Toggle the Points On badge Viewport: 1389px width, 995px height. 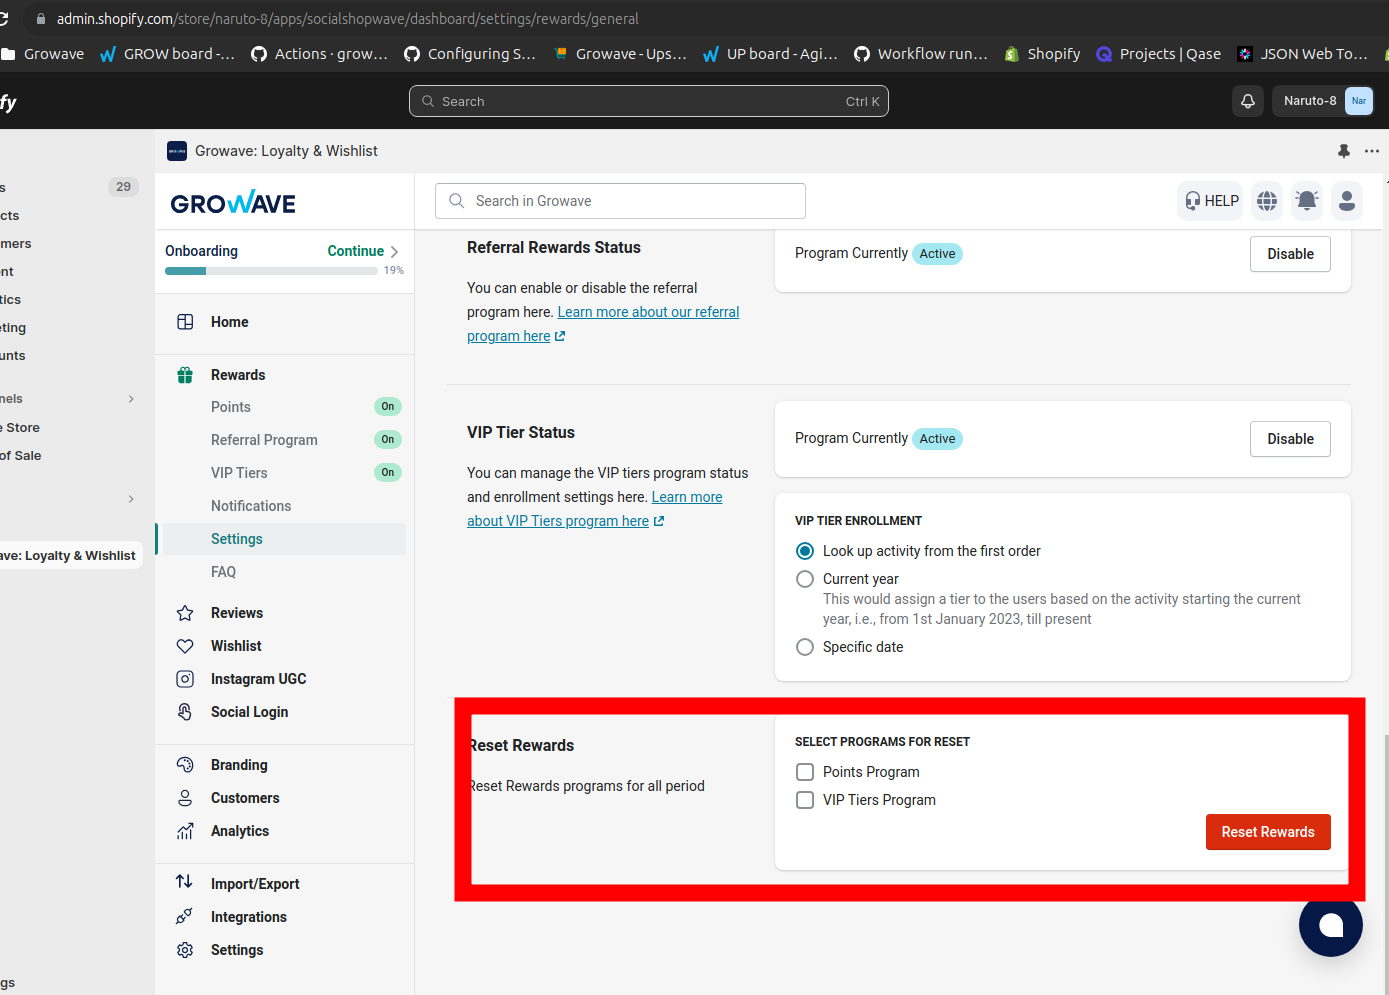tap(388, 407)
